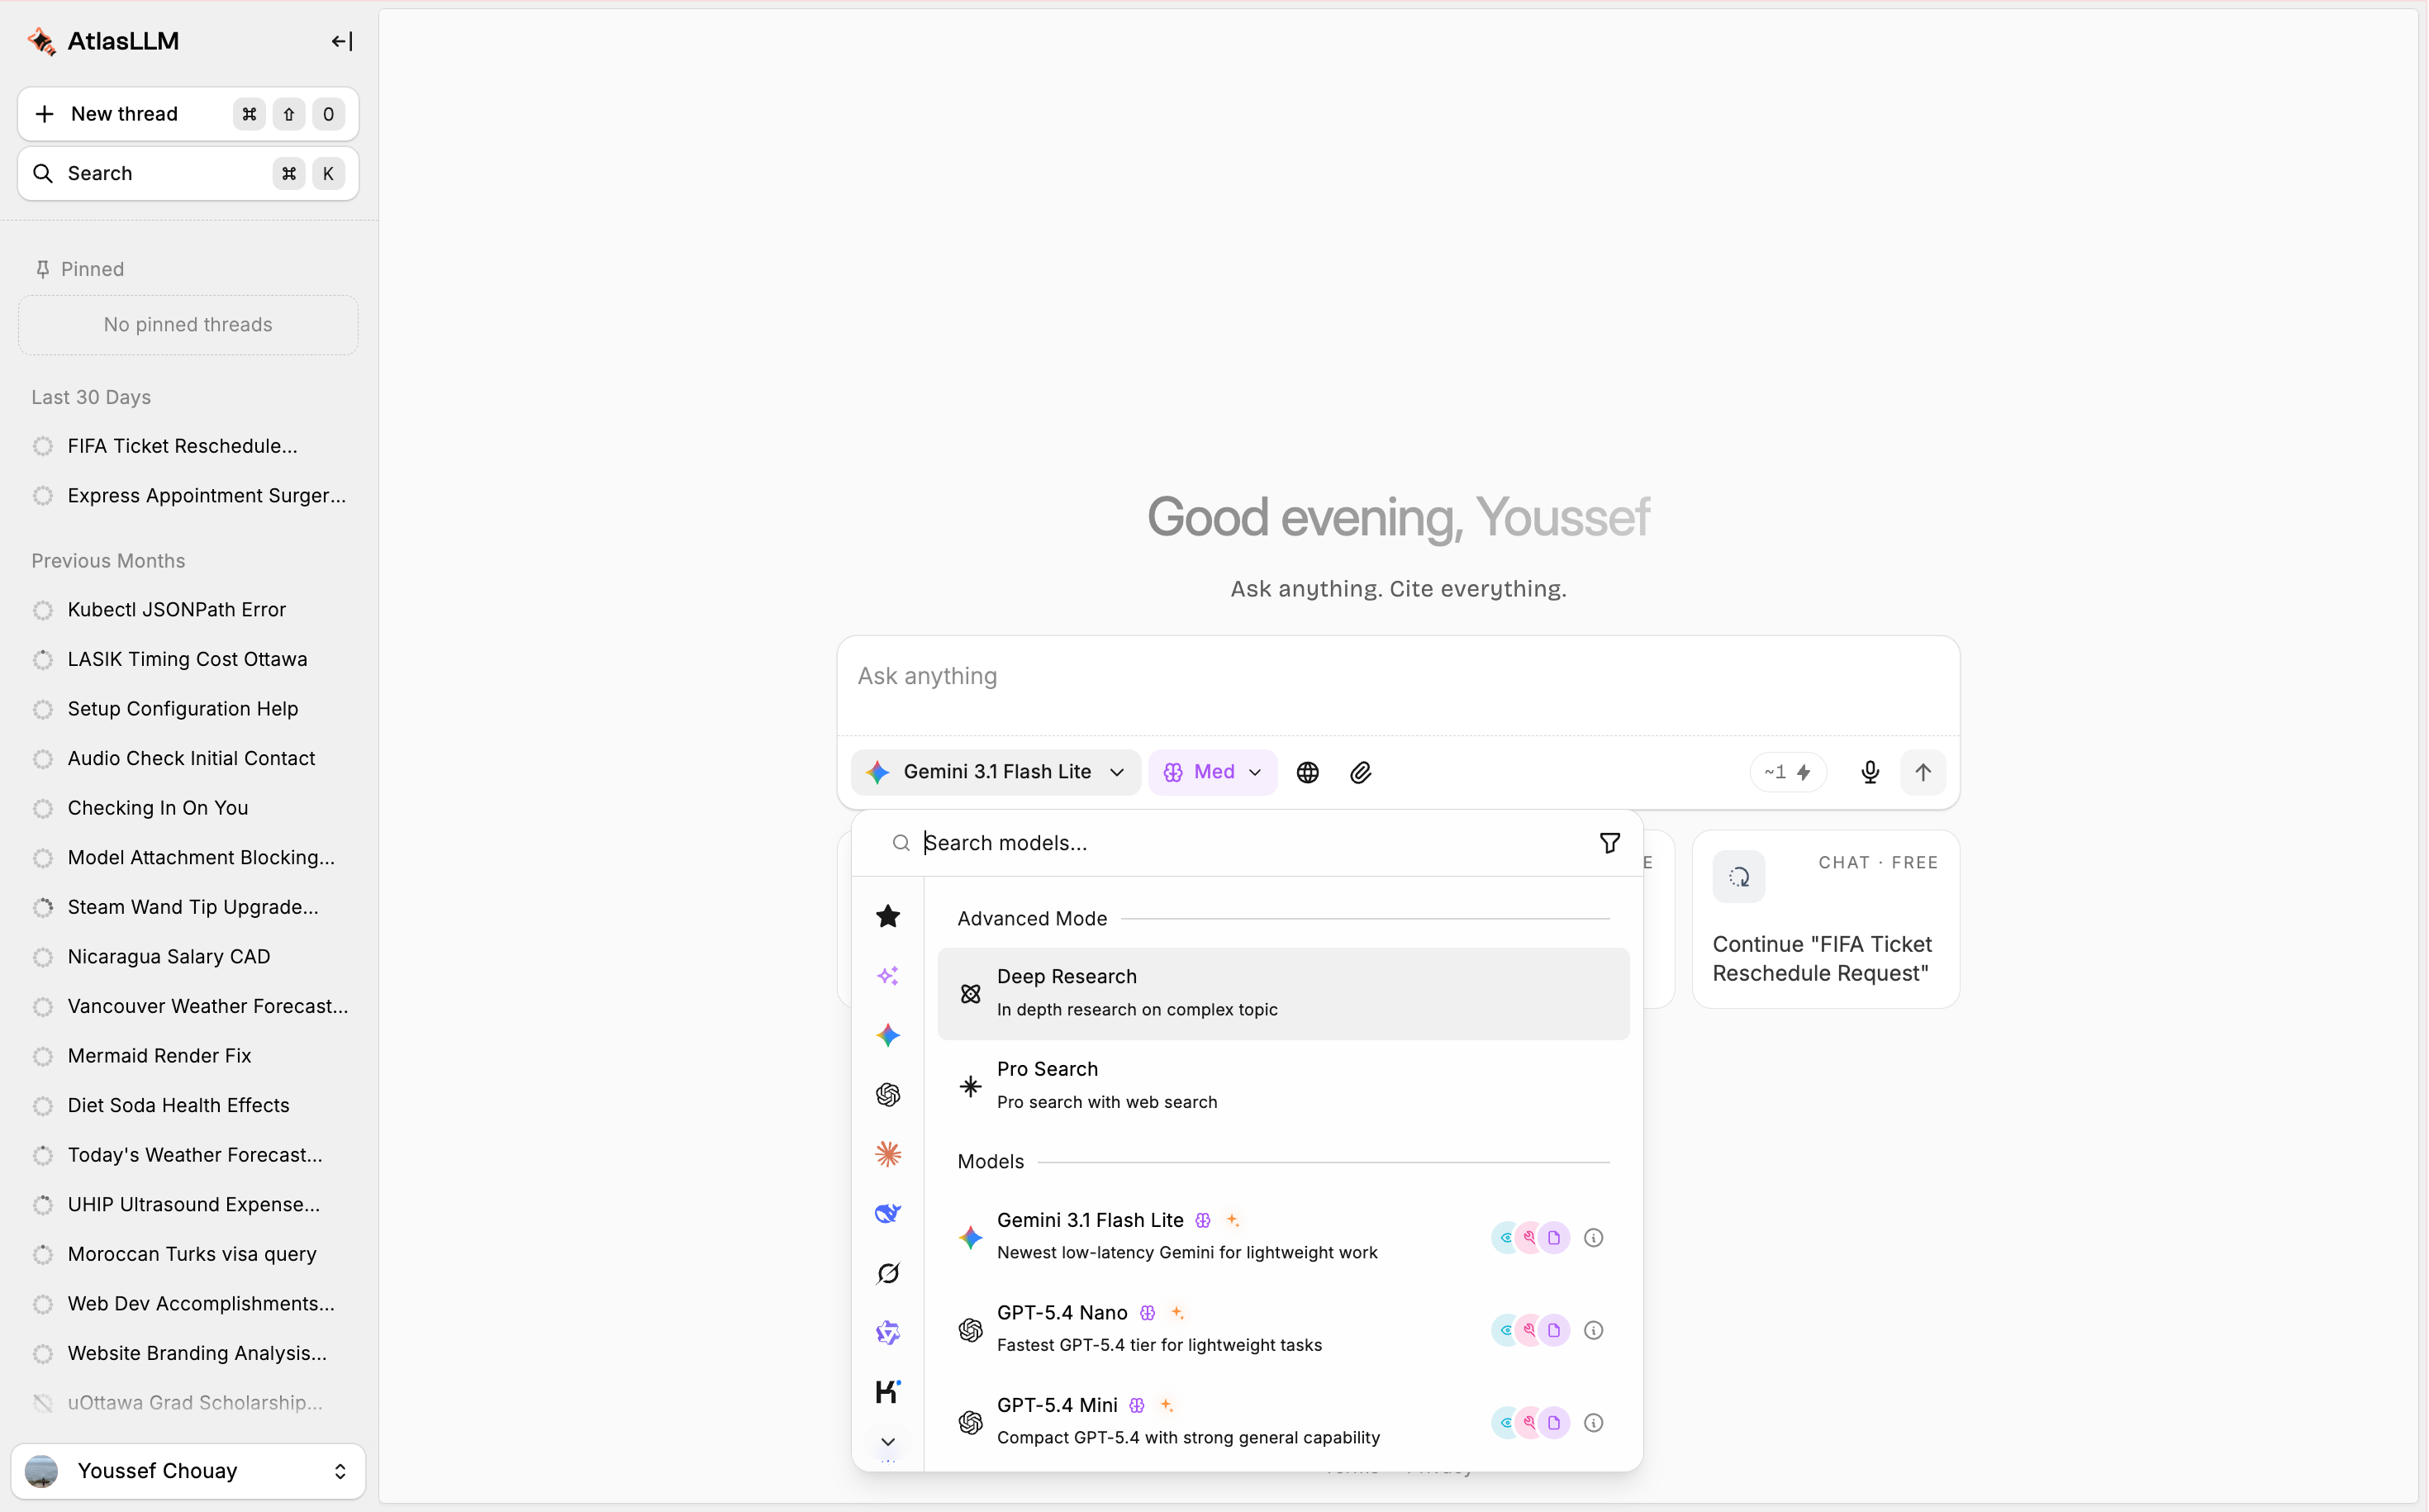Image resolution: width=2429 pixels, height=1512 pixels.
Task: Expand more providers with the down chevron
Action: click(x=887, y=1441)
